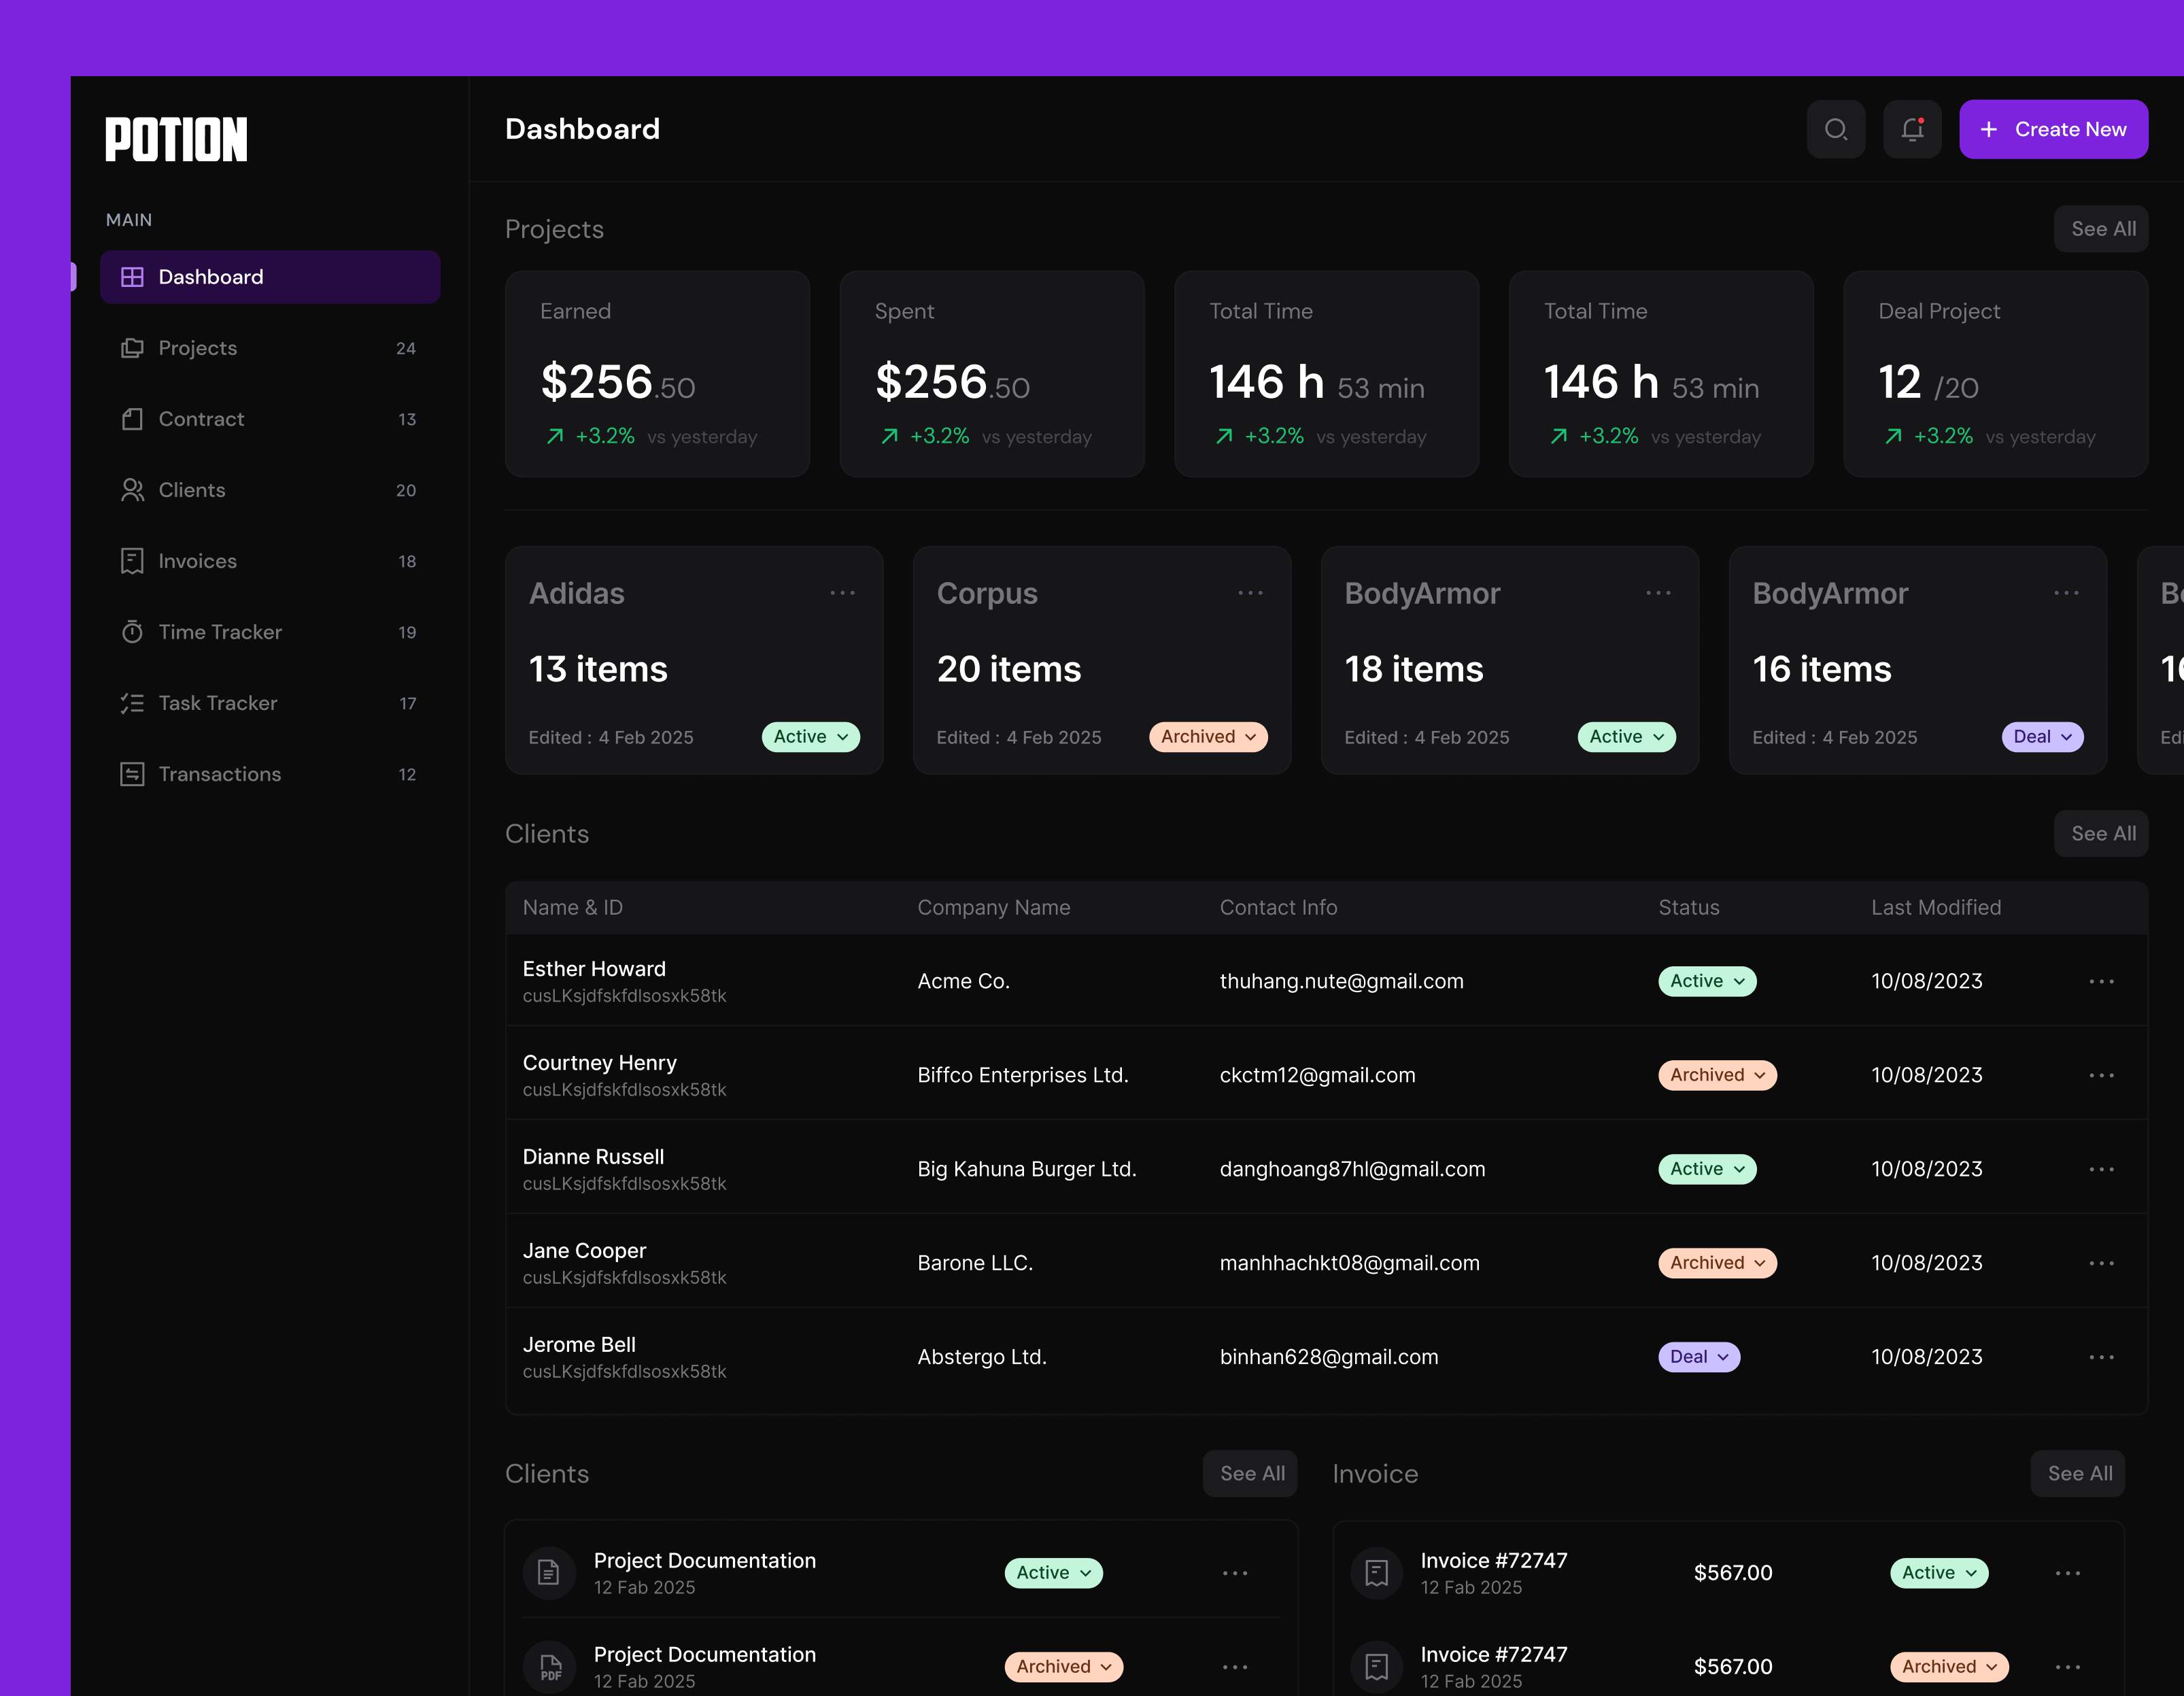Image resolution: width=2184 pixels, height=1696 pixels.
Task: Select the Earned $256.50 stat card
Action: 657,374
